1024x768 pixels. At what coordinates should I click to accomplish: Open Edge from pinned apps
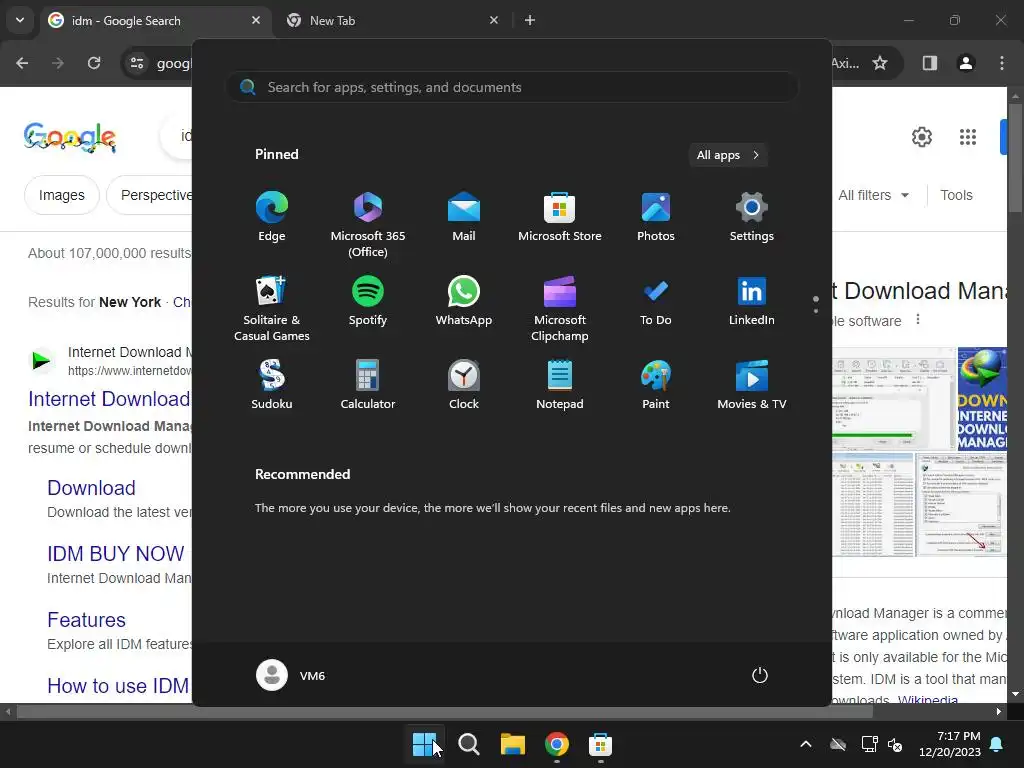272,217
